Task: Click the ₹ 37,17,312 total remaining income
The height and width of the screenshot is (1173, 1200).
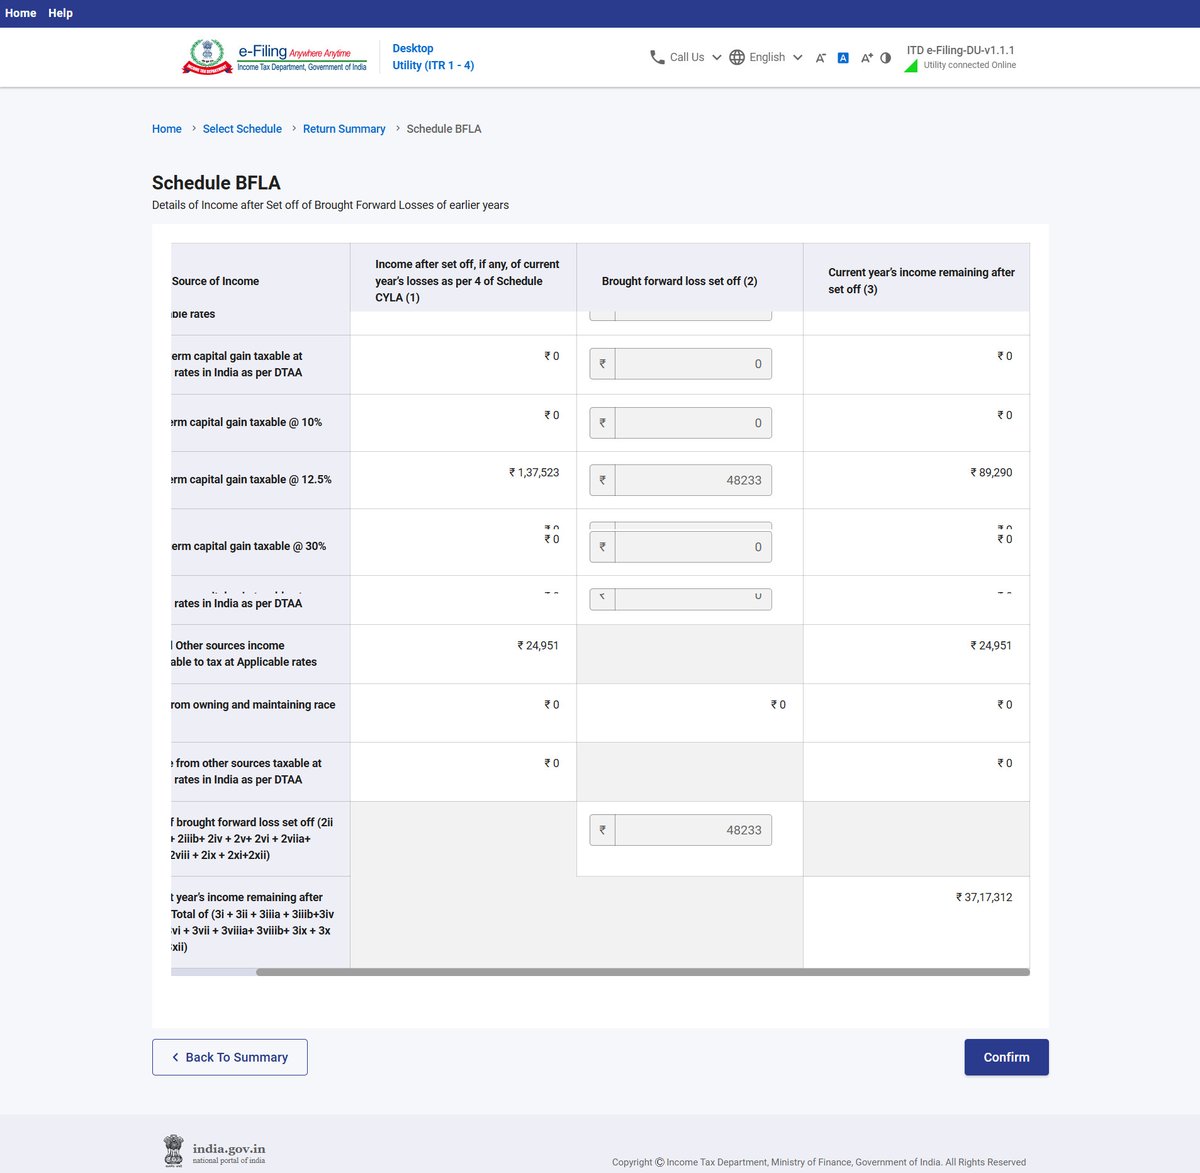Action: tap(984, 898)
